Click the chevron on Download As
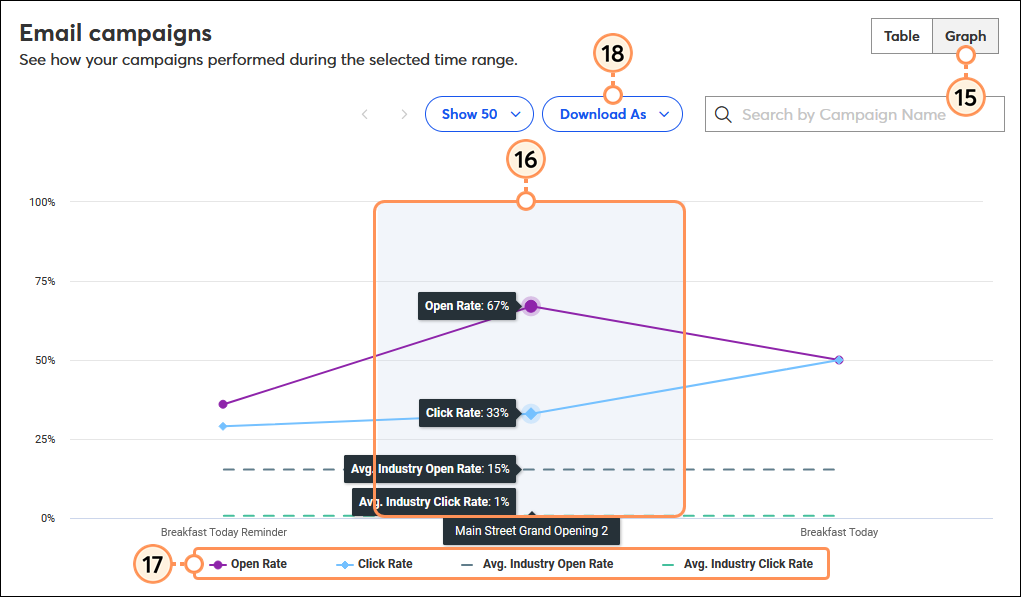 (664, 115)
